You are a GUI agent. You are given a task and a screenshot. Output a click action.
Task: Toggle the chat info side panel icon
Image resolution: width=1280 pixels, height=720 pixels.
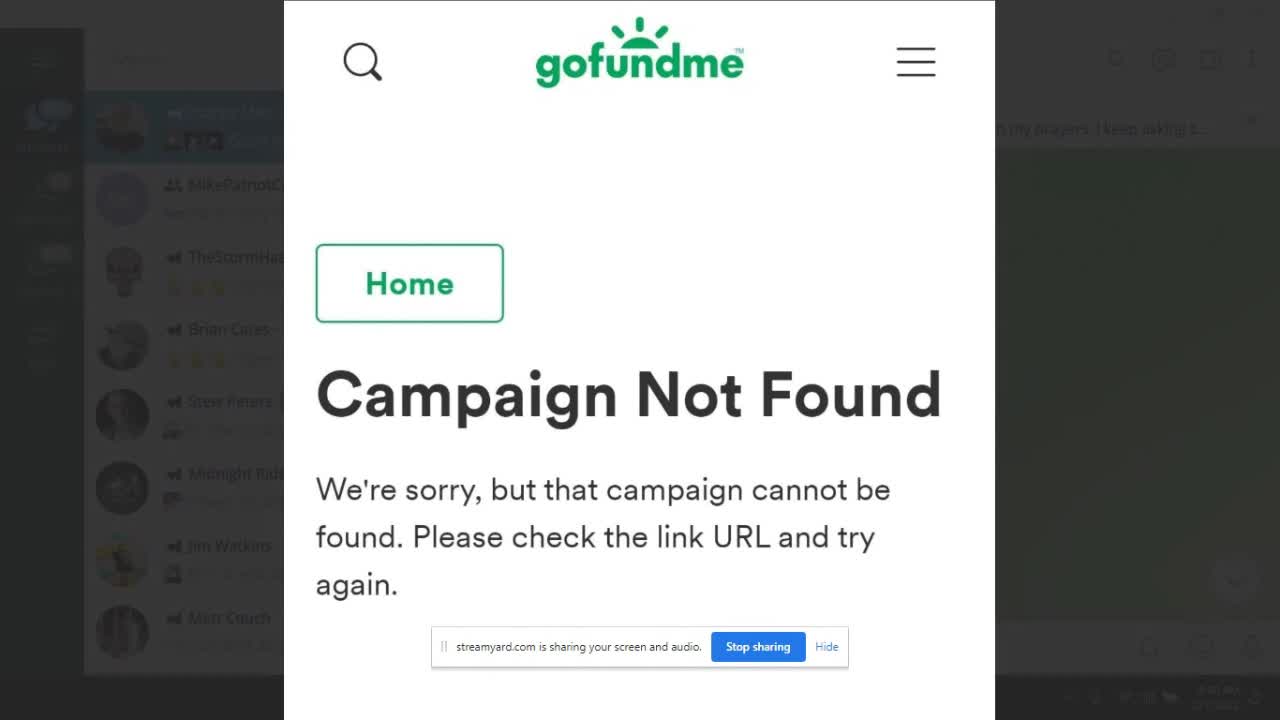(1209, 60)
